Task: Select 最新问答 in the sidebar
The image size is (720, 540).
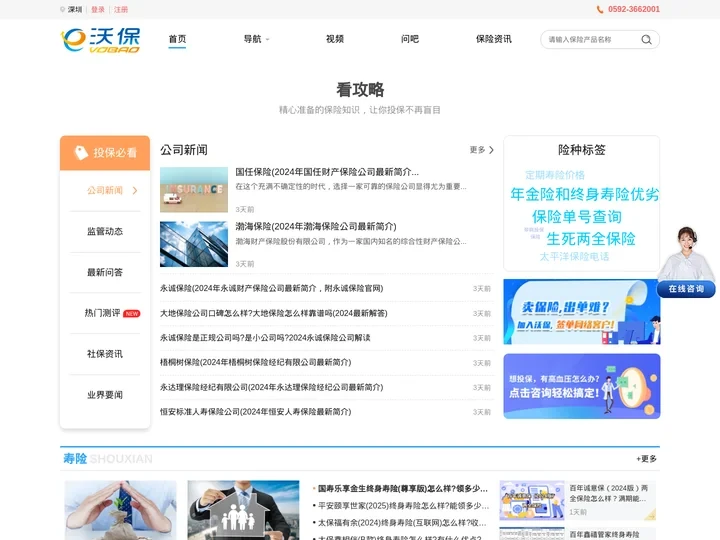Action: [x=105, y=272]
